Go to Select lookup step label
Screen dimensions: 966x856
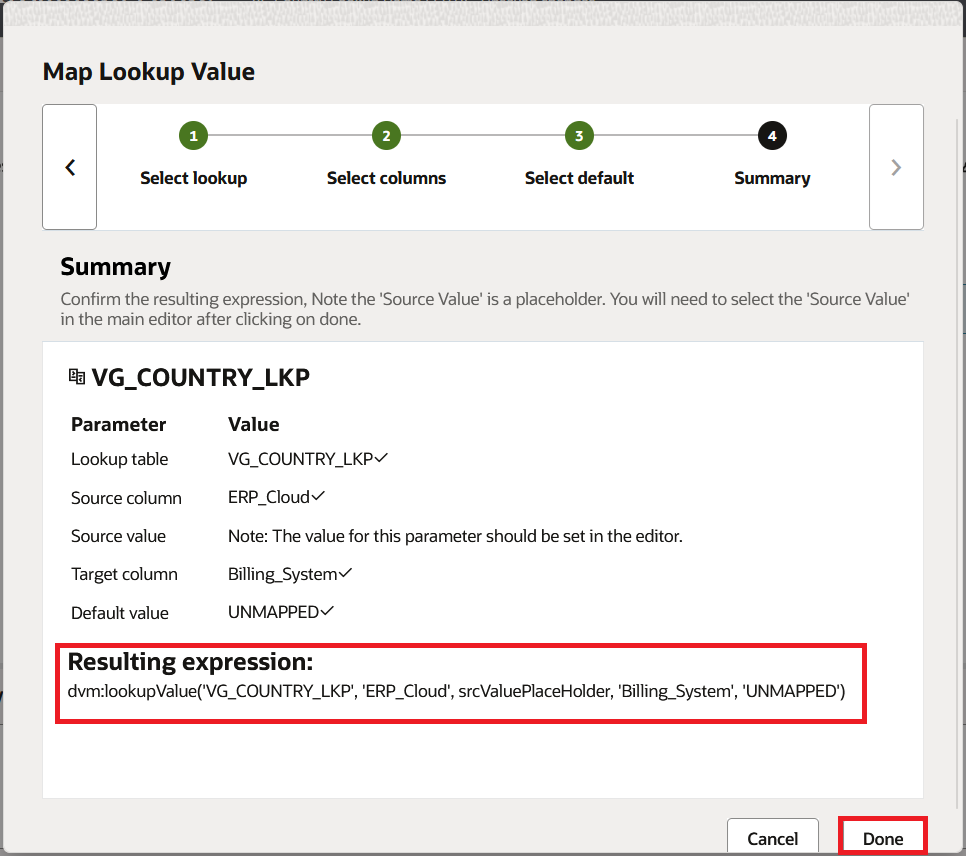tap(193, 178)
